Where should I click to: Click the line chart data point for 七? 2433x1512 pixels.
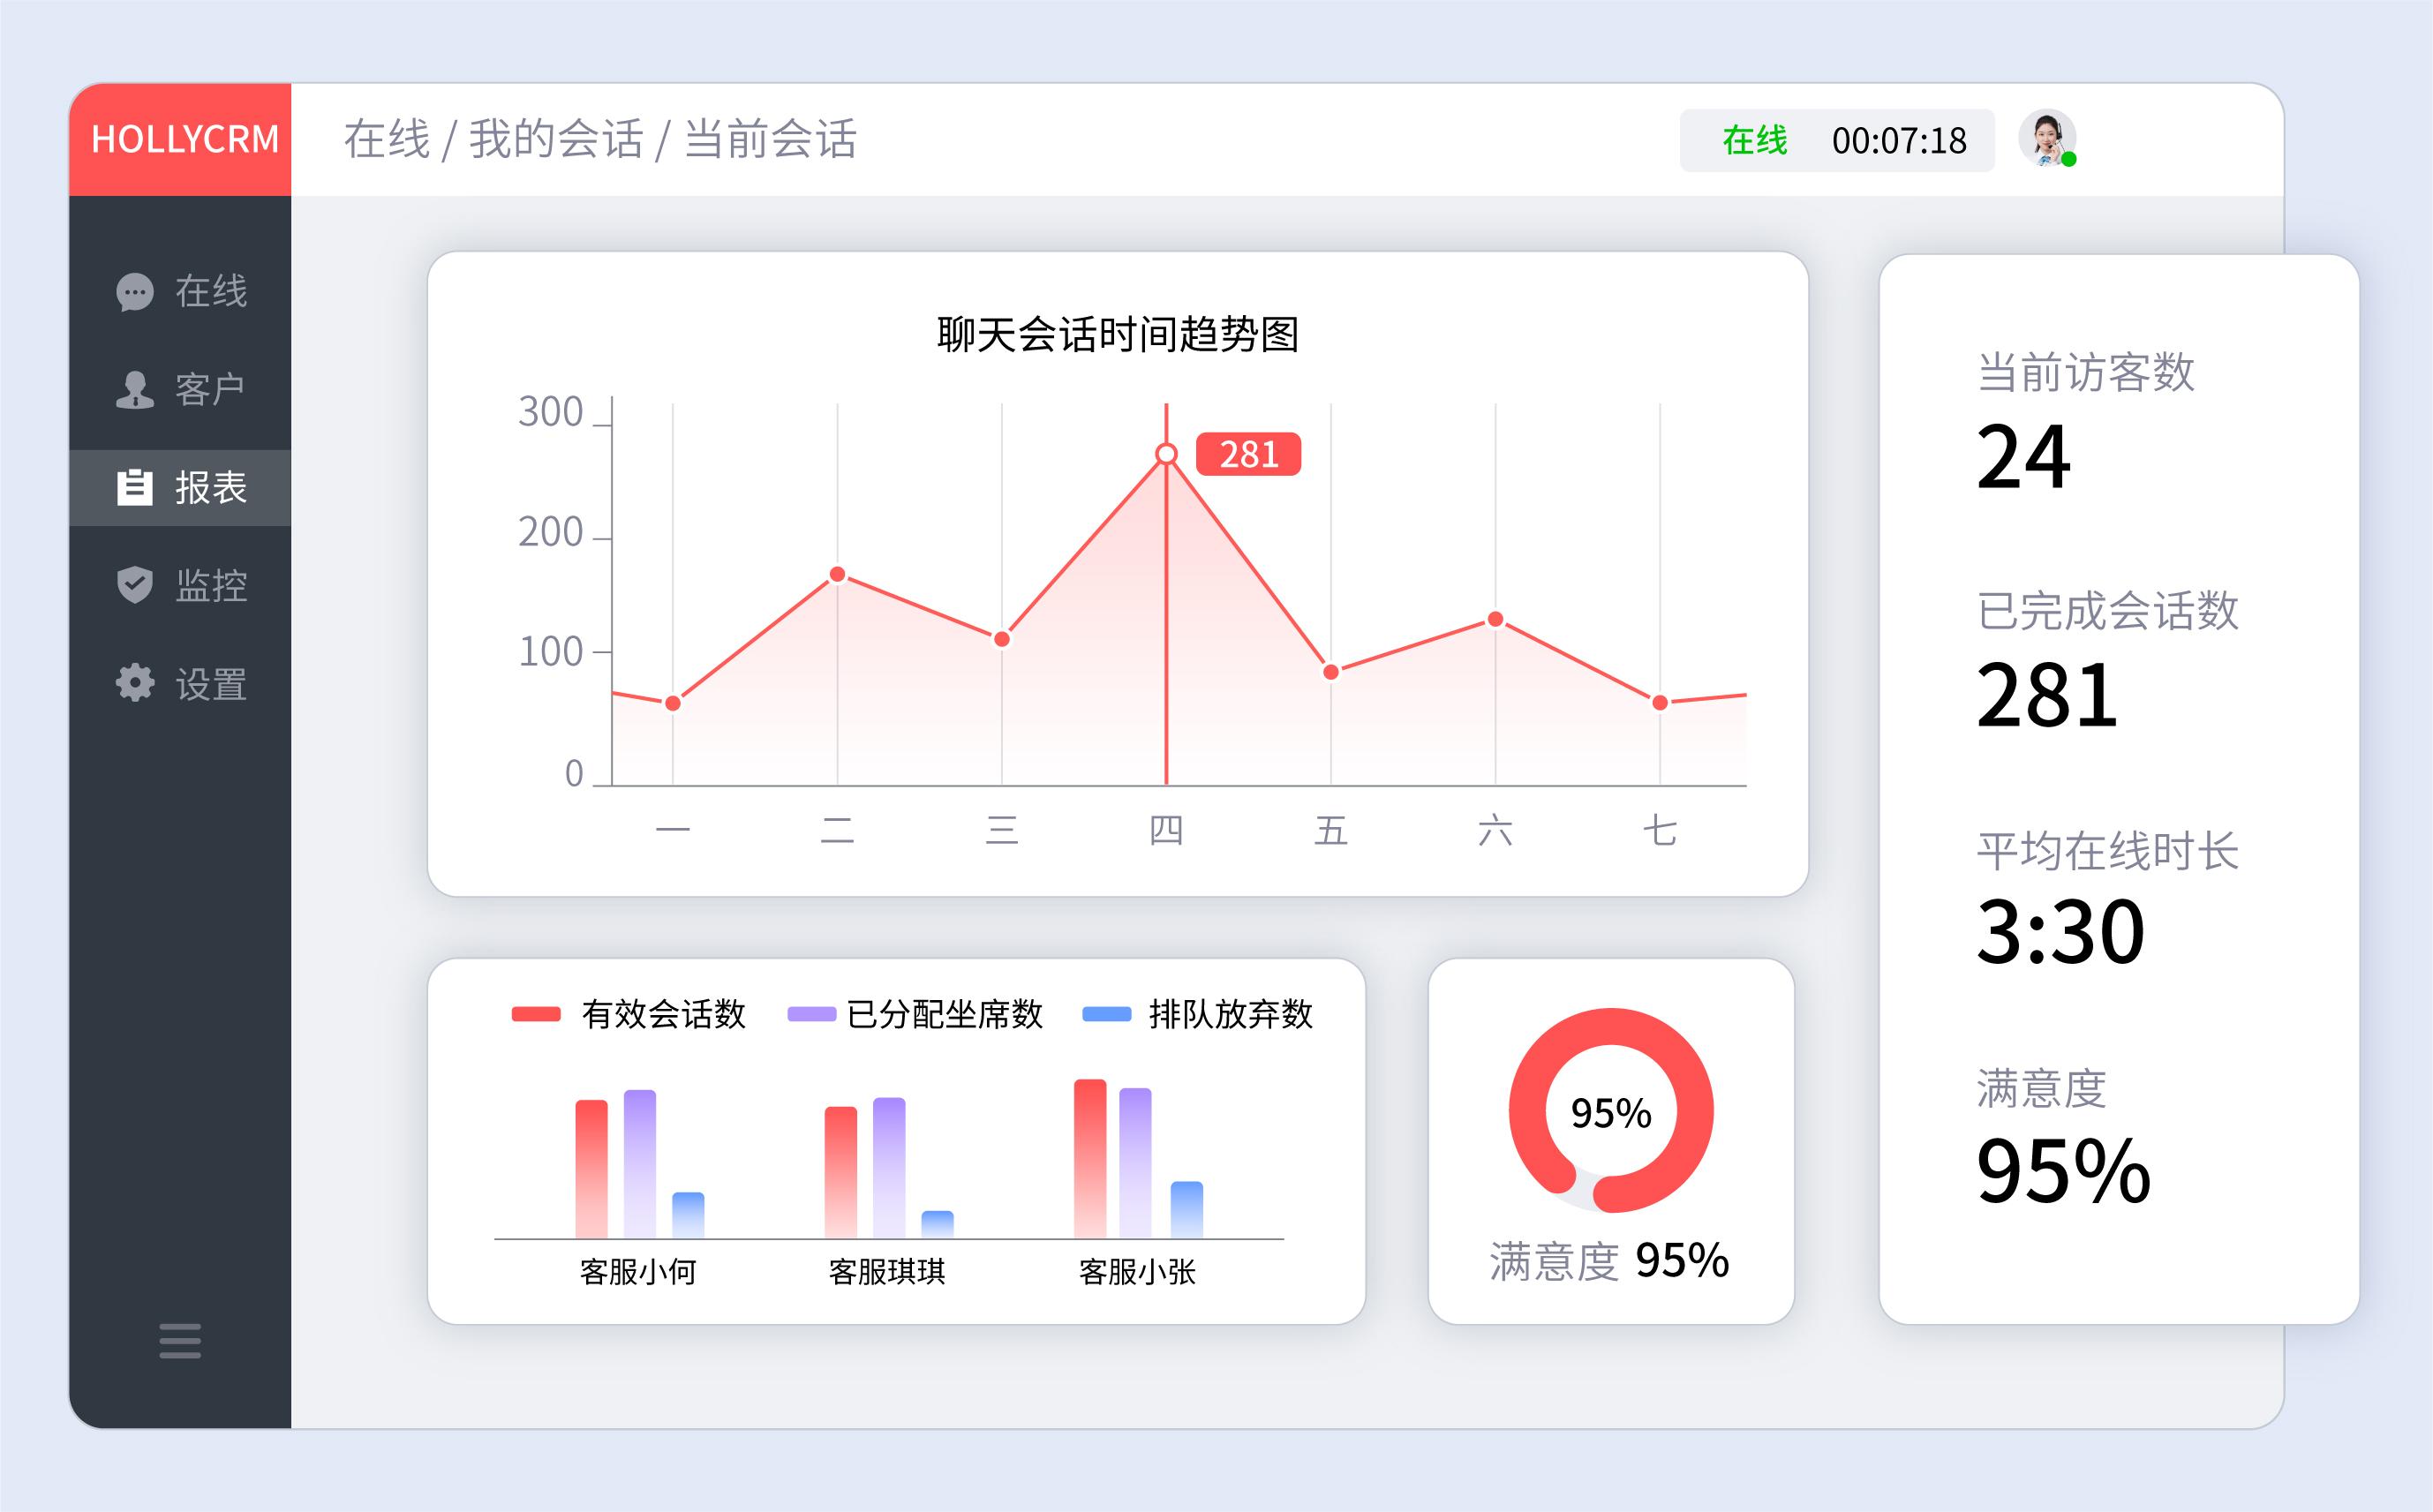[x=1660, y=703]
